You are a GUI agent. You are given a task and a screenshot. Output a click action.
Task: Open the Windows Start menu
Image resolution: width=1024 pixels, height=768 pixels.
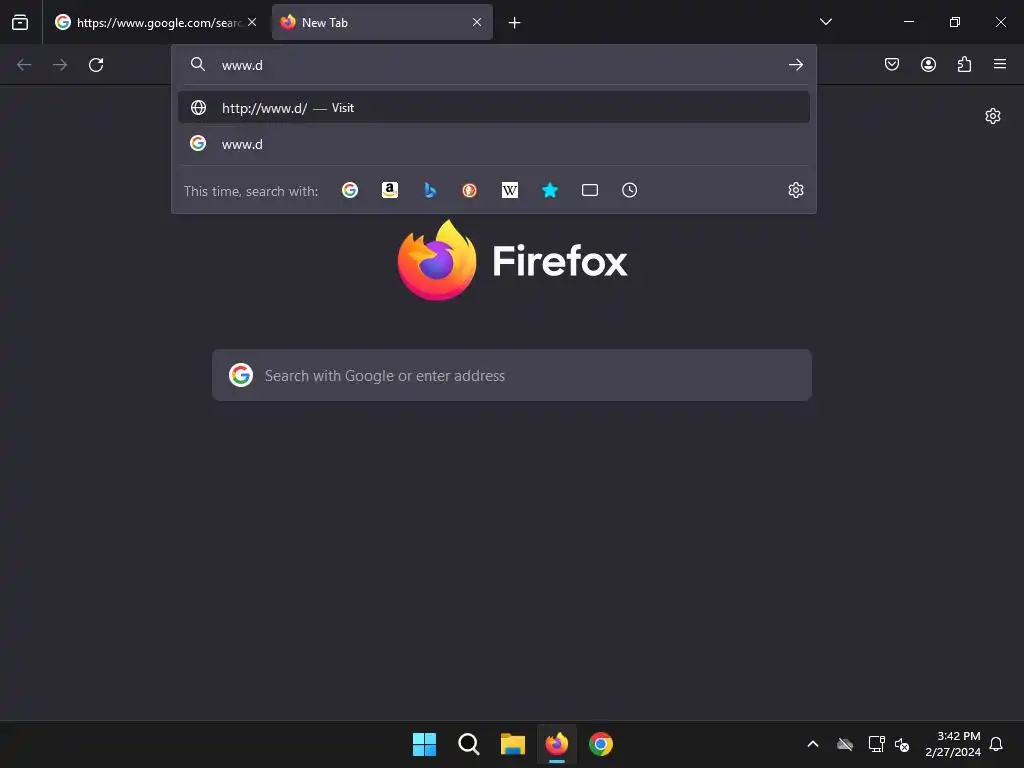click(x=424, y=744)
